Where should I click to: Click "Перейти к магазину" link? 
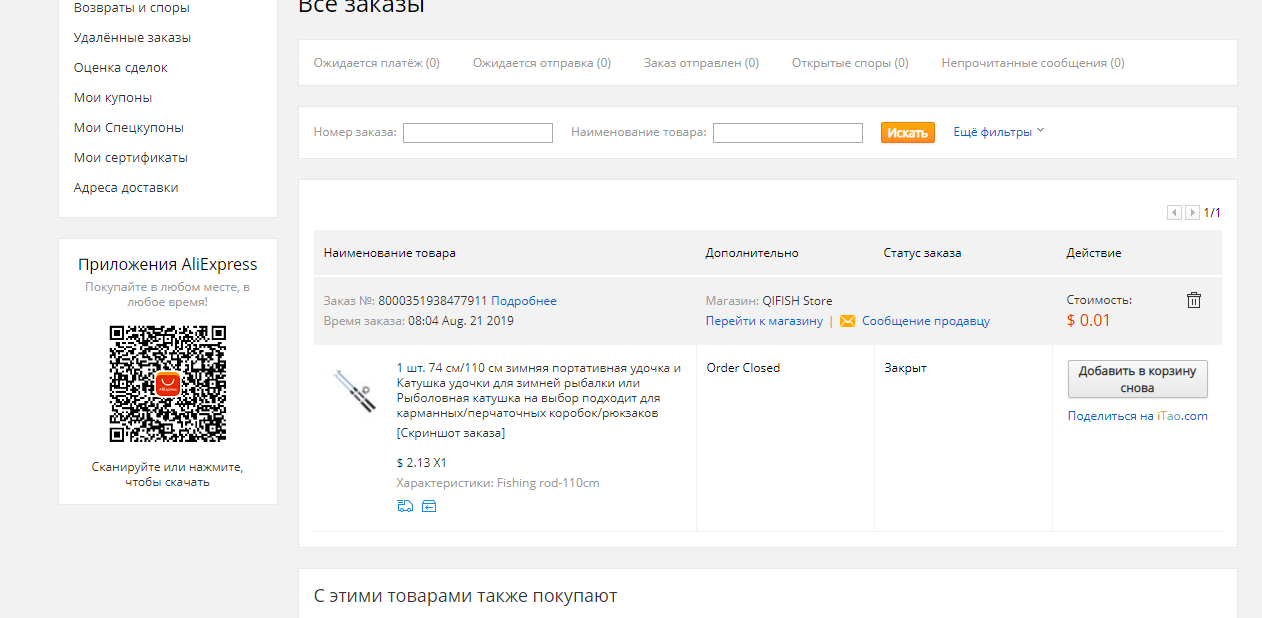pos(764,321)
